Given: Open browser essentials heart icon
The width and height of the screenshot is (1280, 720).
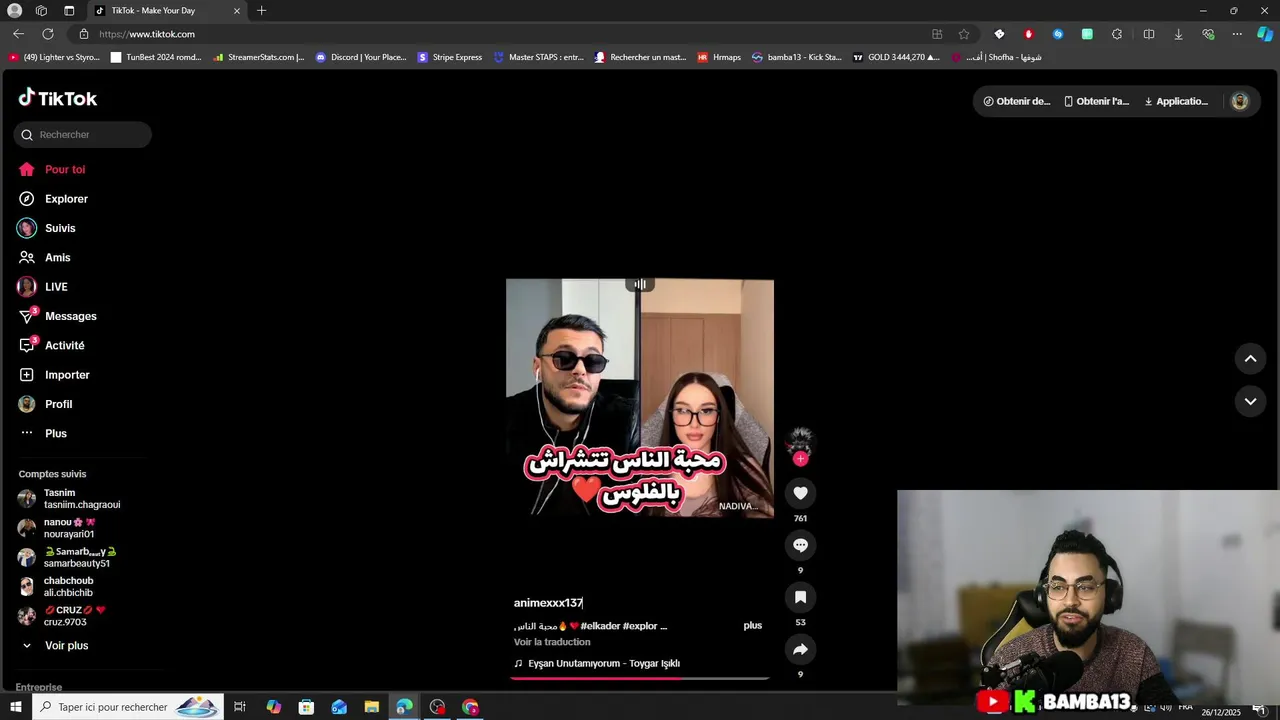Looking at the screenshot, I should click(x=1208, y=34).
